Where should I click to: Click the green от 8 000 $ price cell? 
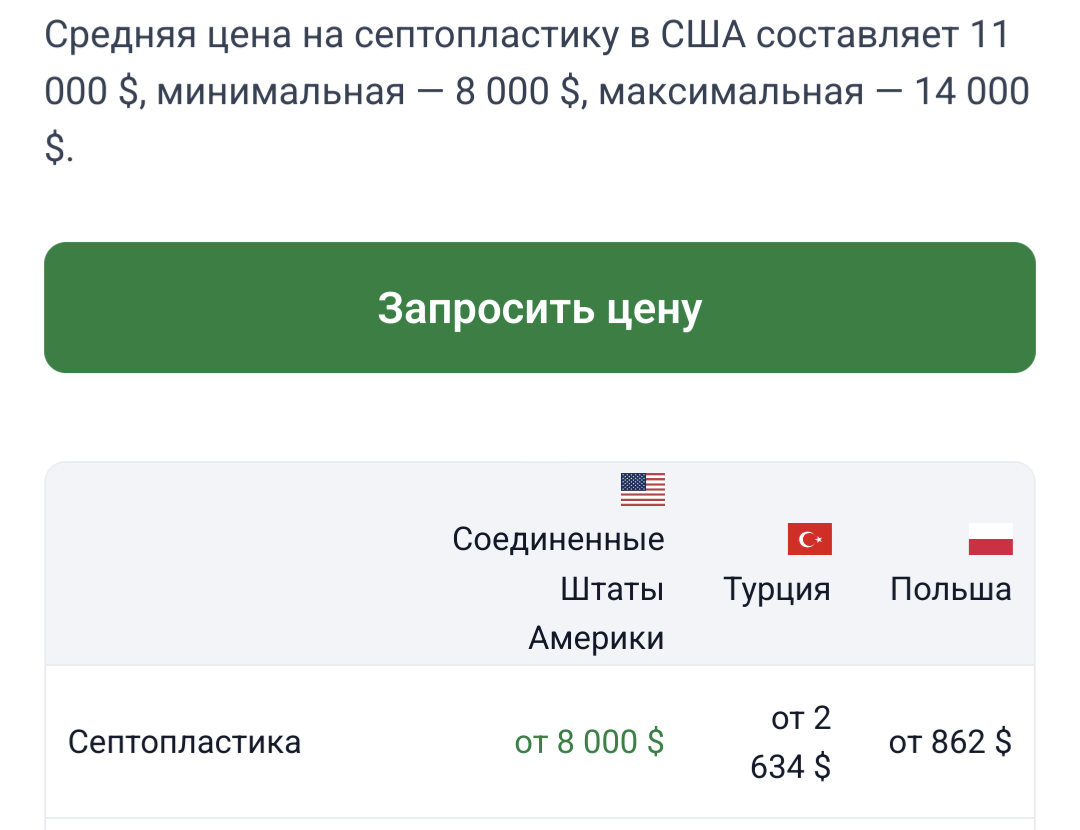point(589,742)
